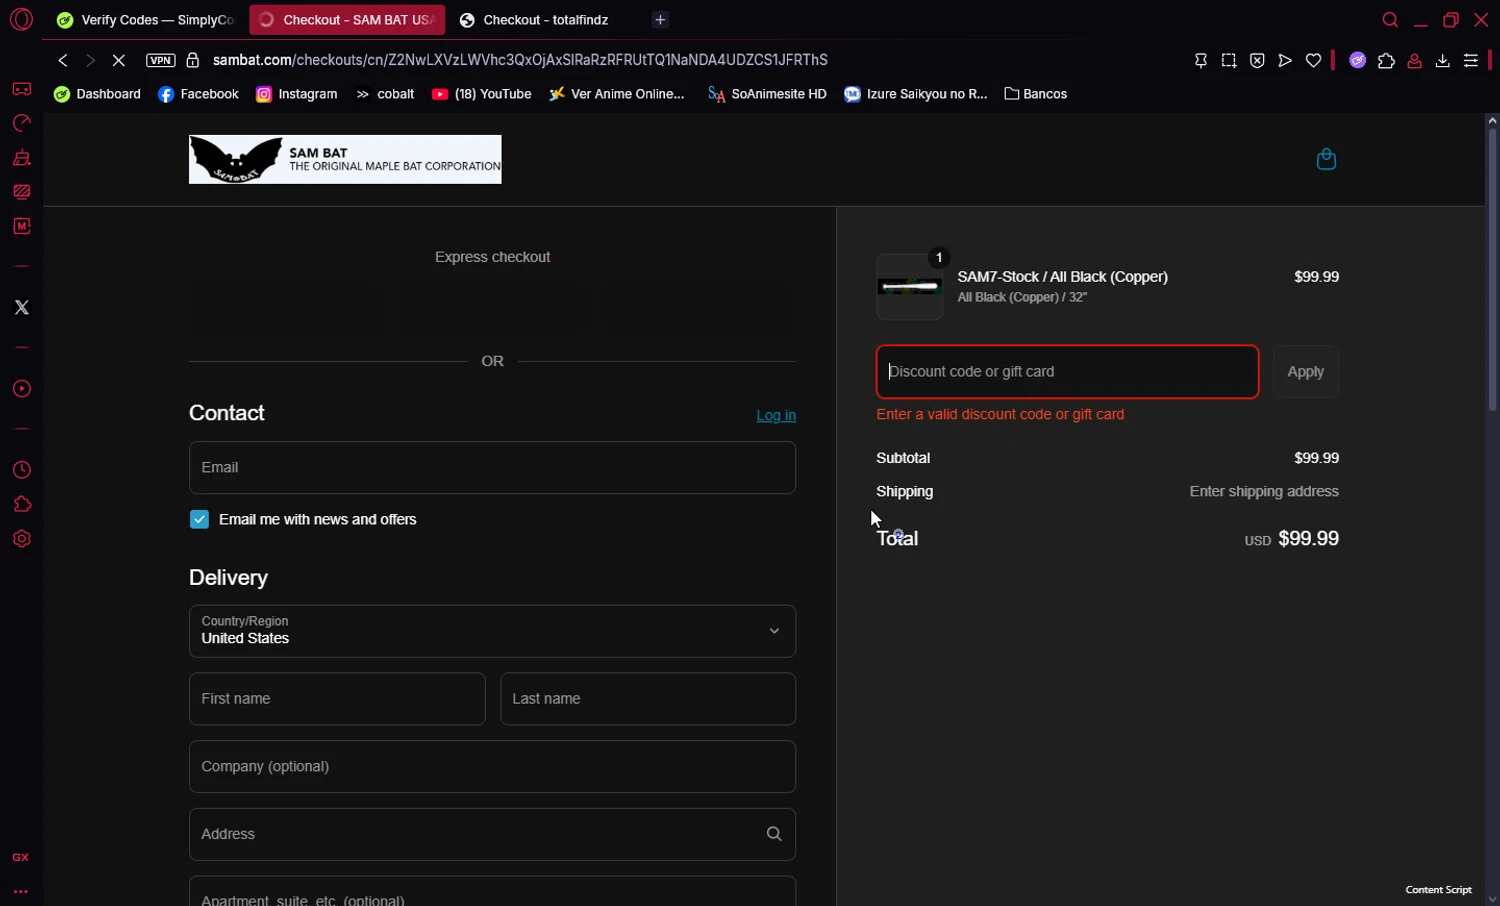Take a snapshot with the toolbar snapshot icon

click(x=1229, y=61)
